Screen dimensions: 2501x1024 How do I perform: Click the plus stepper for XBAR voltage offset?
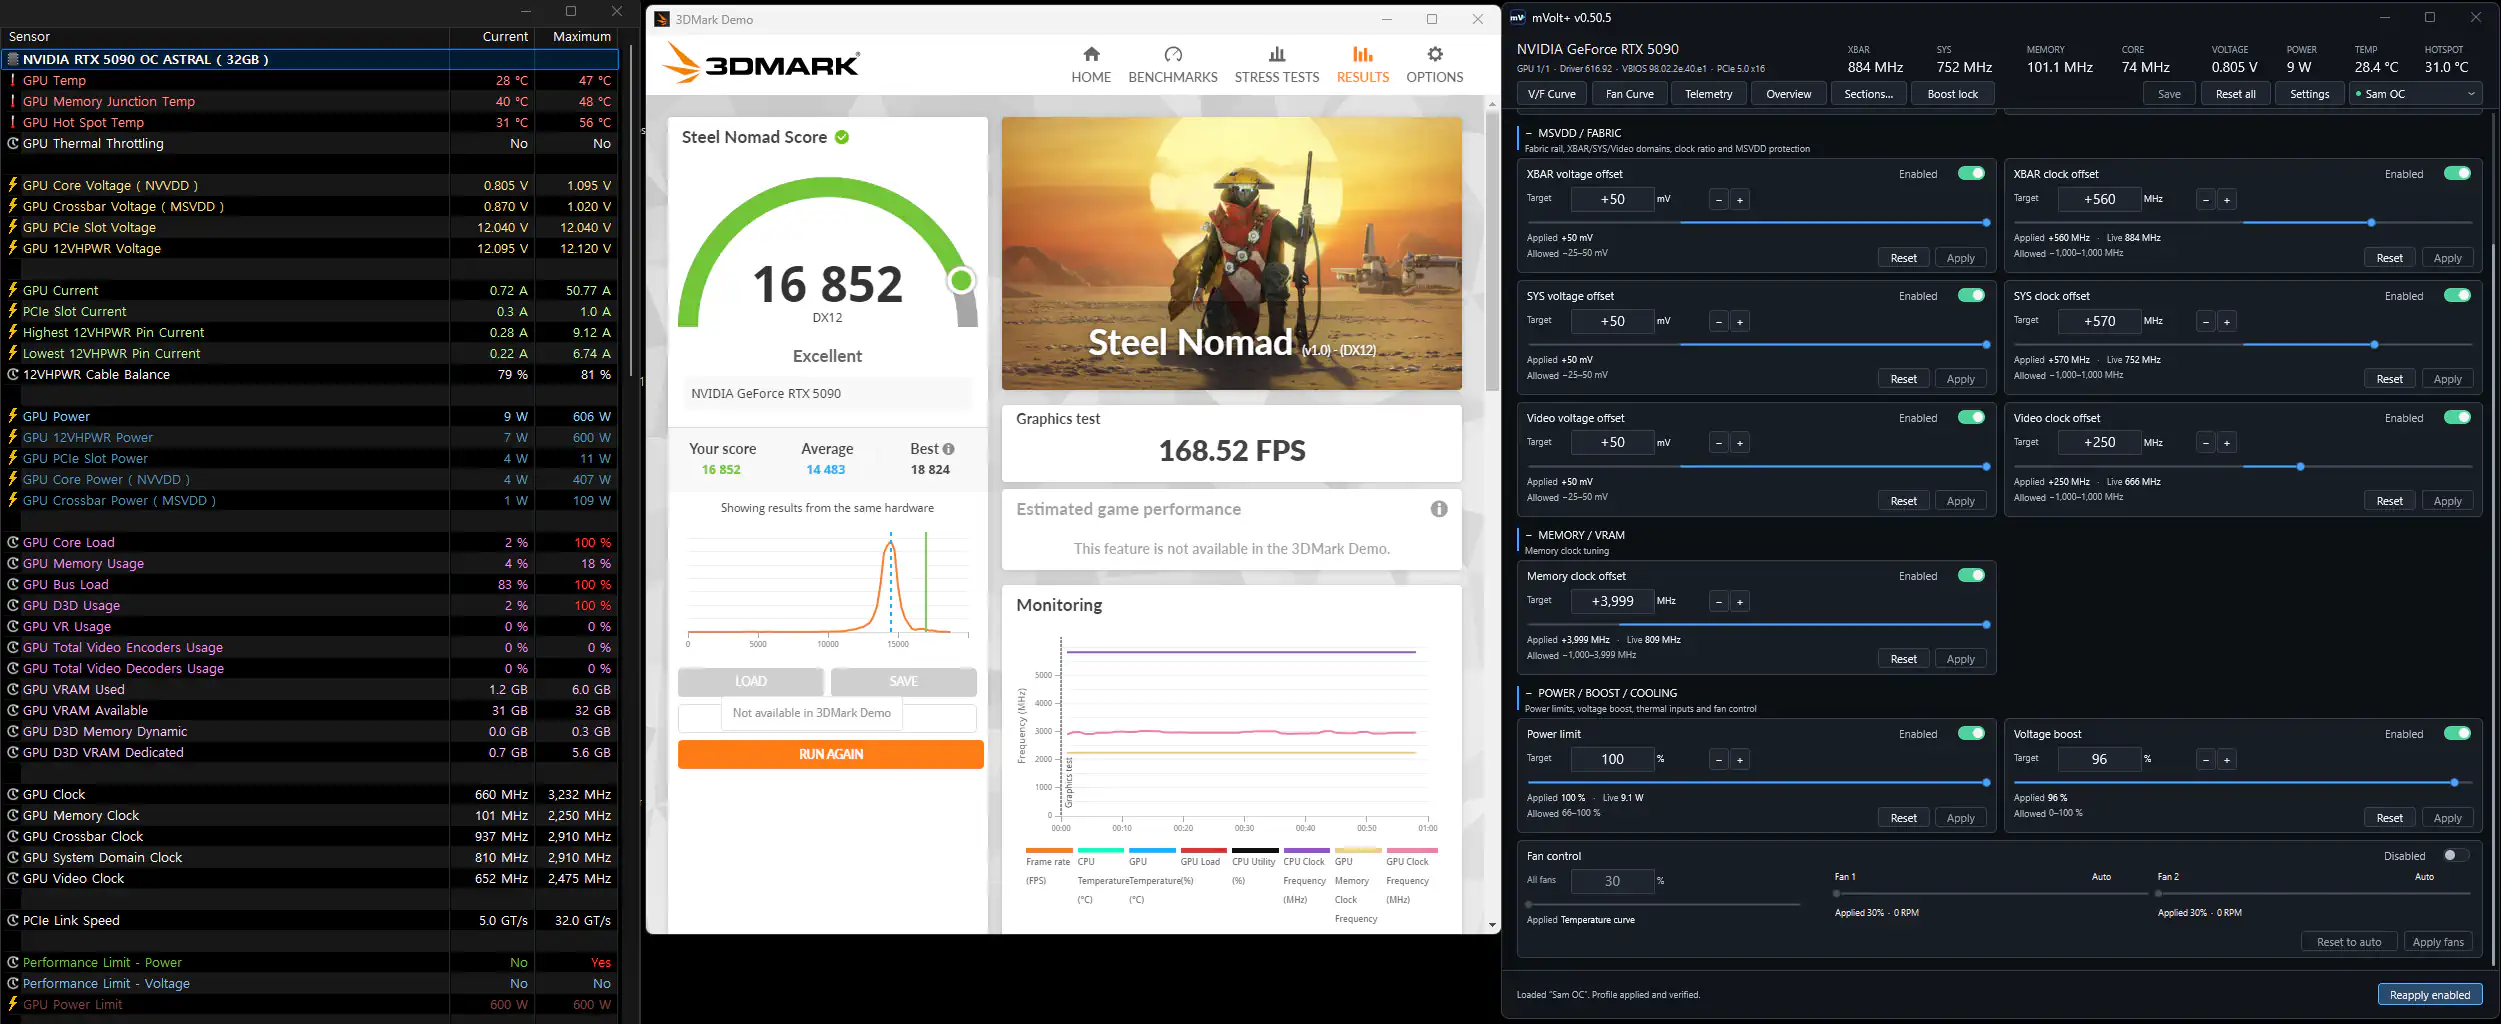(x=1740, y=200)
